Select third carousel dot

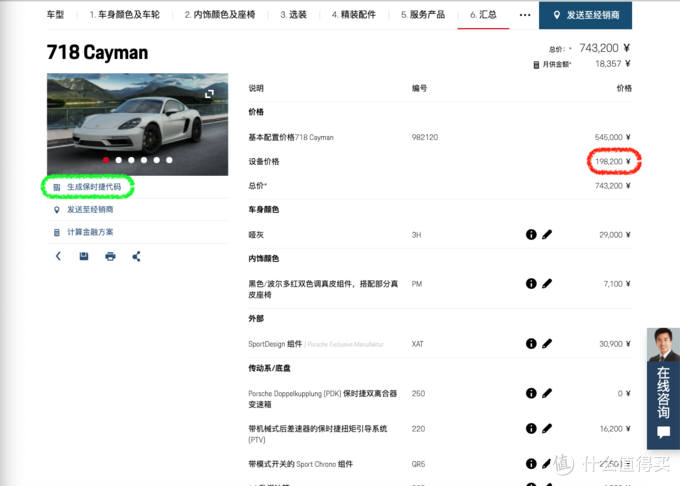click(x=131, y=160)
